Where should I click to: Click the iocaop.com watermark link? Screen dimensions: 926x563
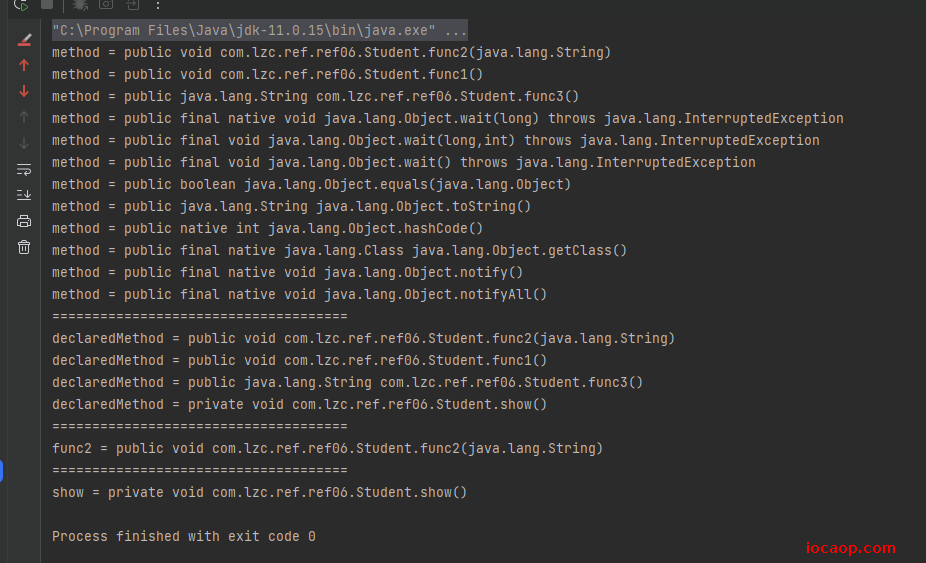pos(850,548)
